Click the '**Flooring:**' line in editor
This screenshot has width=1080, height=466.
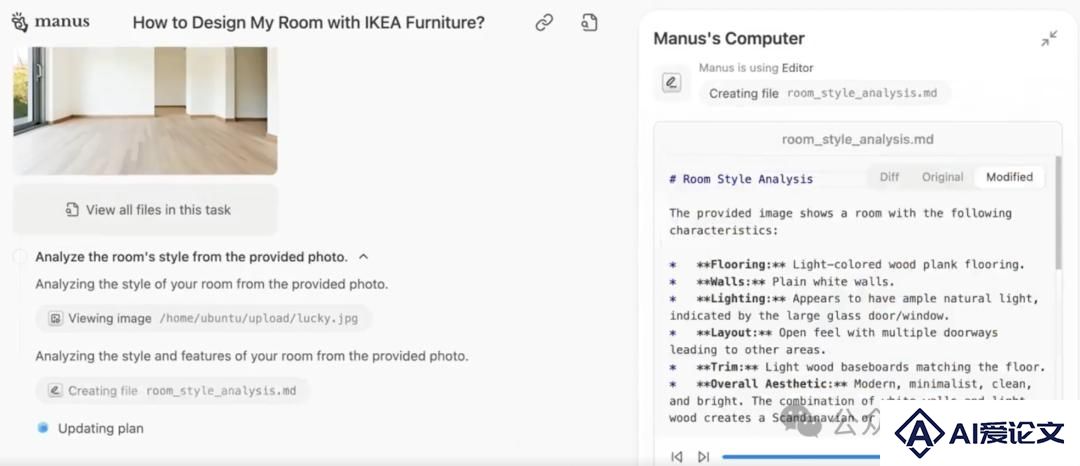(847, 264)
